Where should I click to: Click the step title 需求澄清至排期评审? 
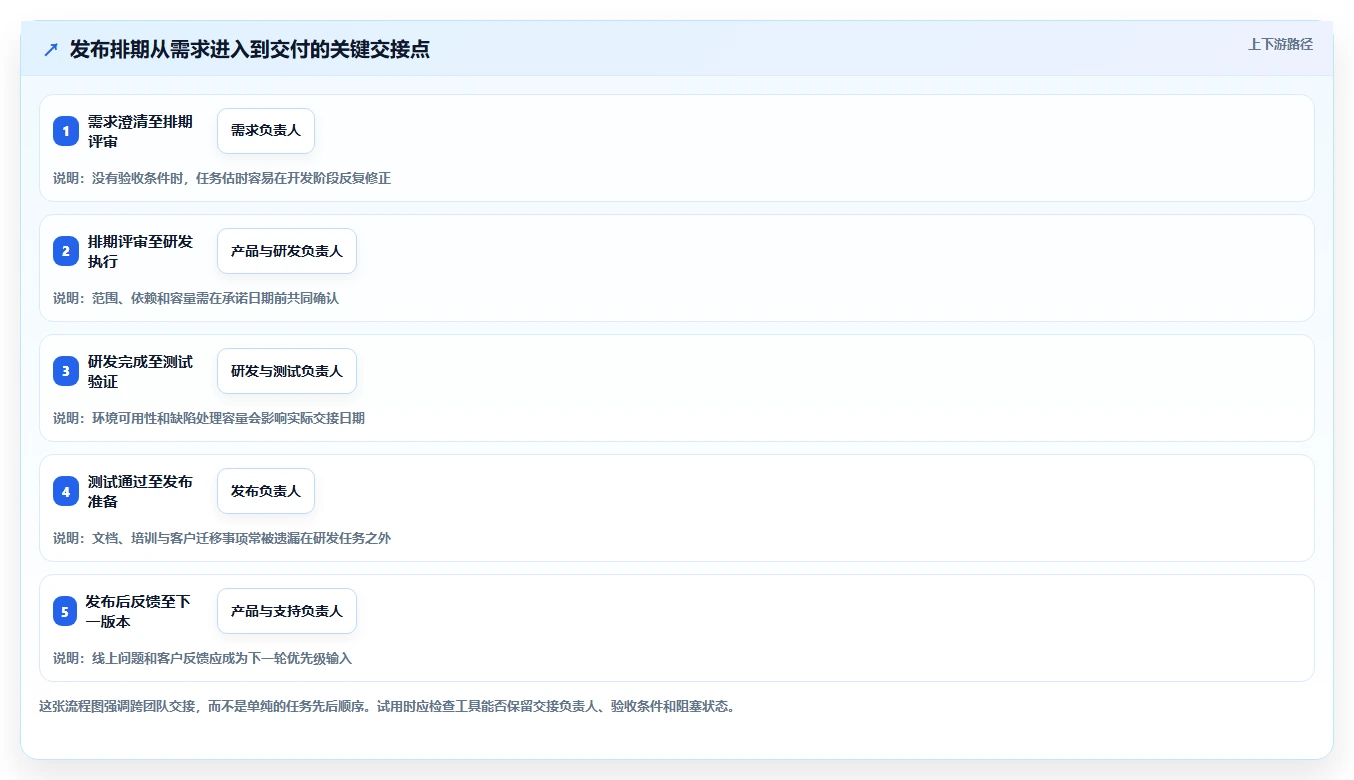pyautogui.click(x=140, y=131)
